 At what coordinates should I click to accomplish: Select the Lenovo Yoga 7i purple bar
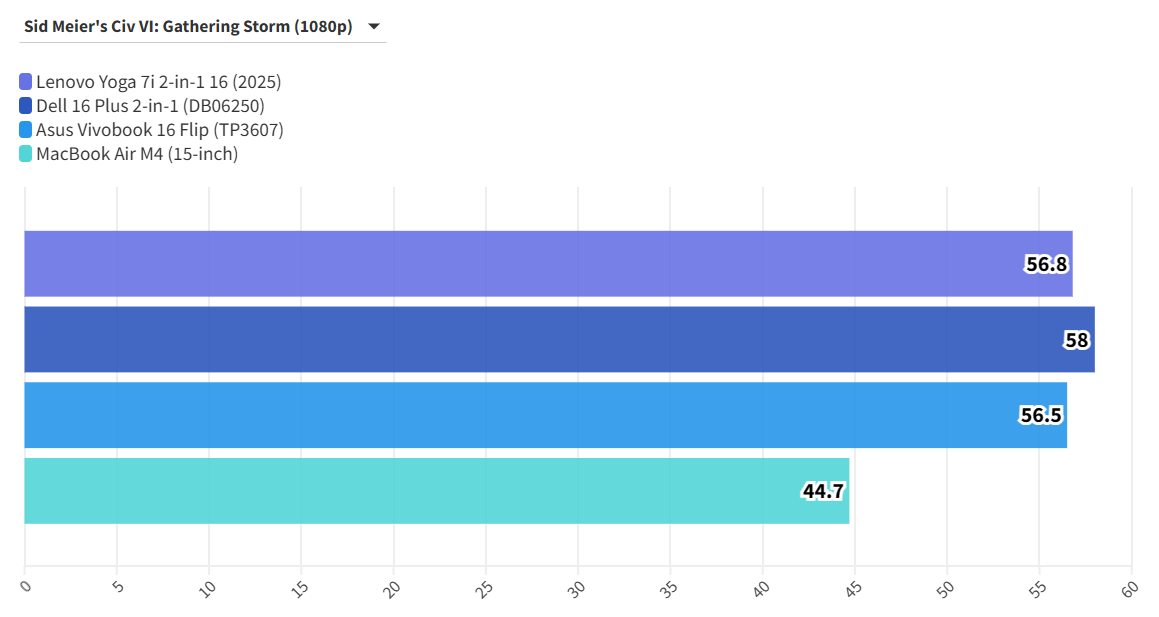500,264
